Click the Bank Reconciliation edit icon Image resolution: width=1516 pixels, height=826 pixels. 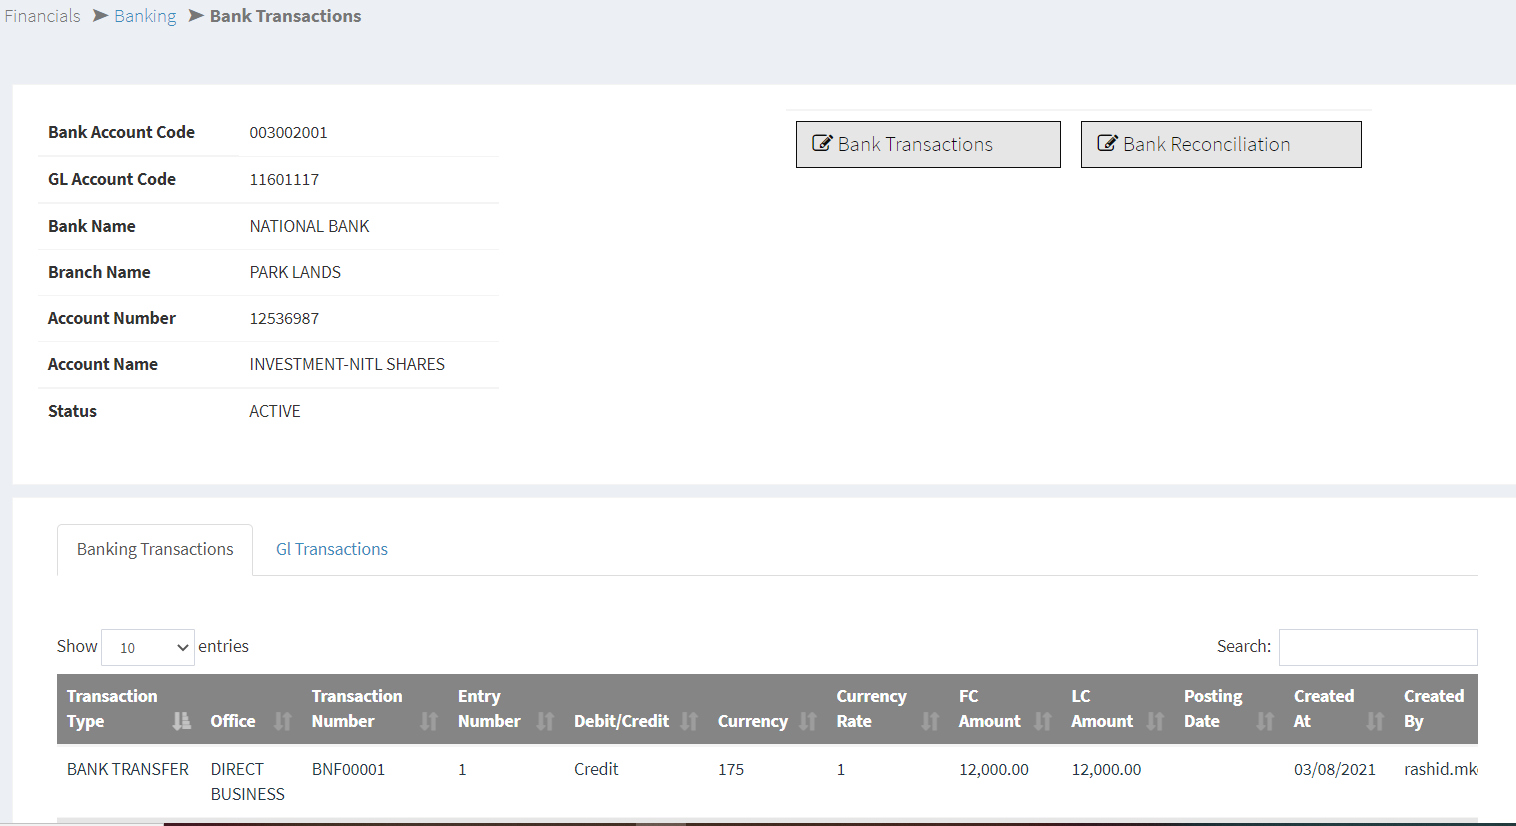(1107, 144)
